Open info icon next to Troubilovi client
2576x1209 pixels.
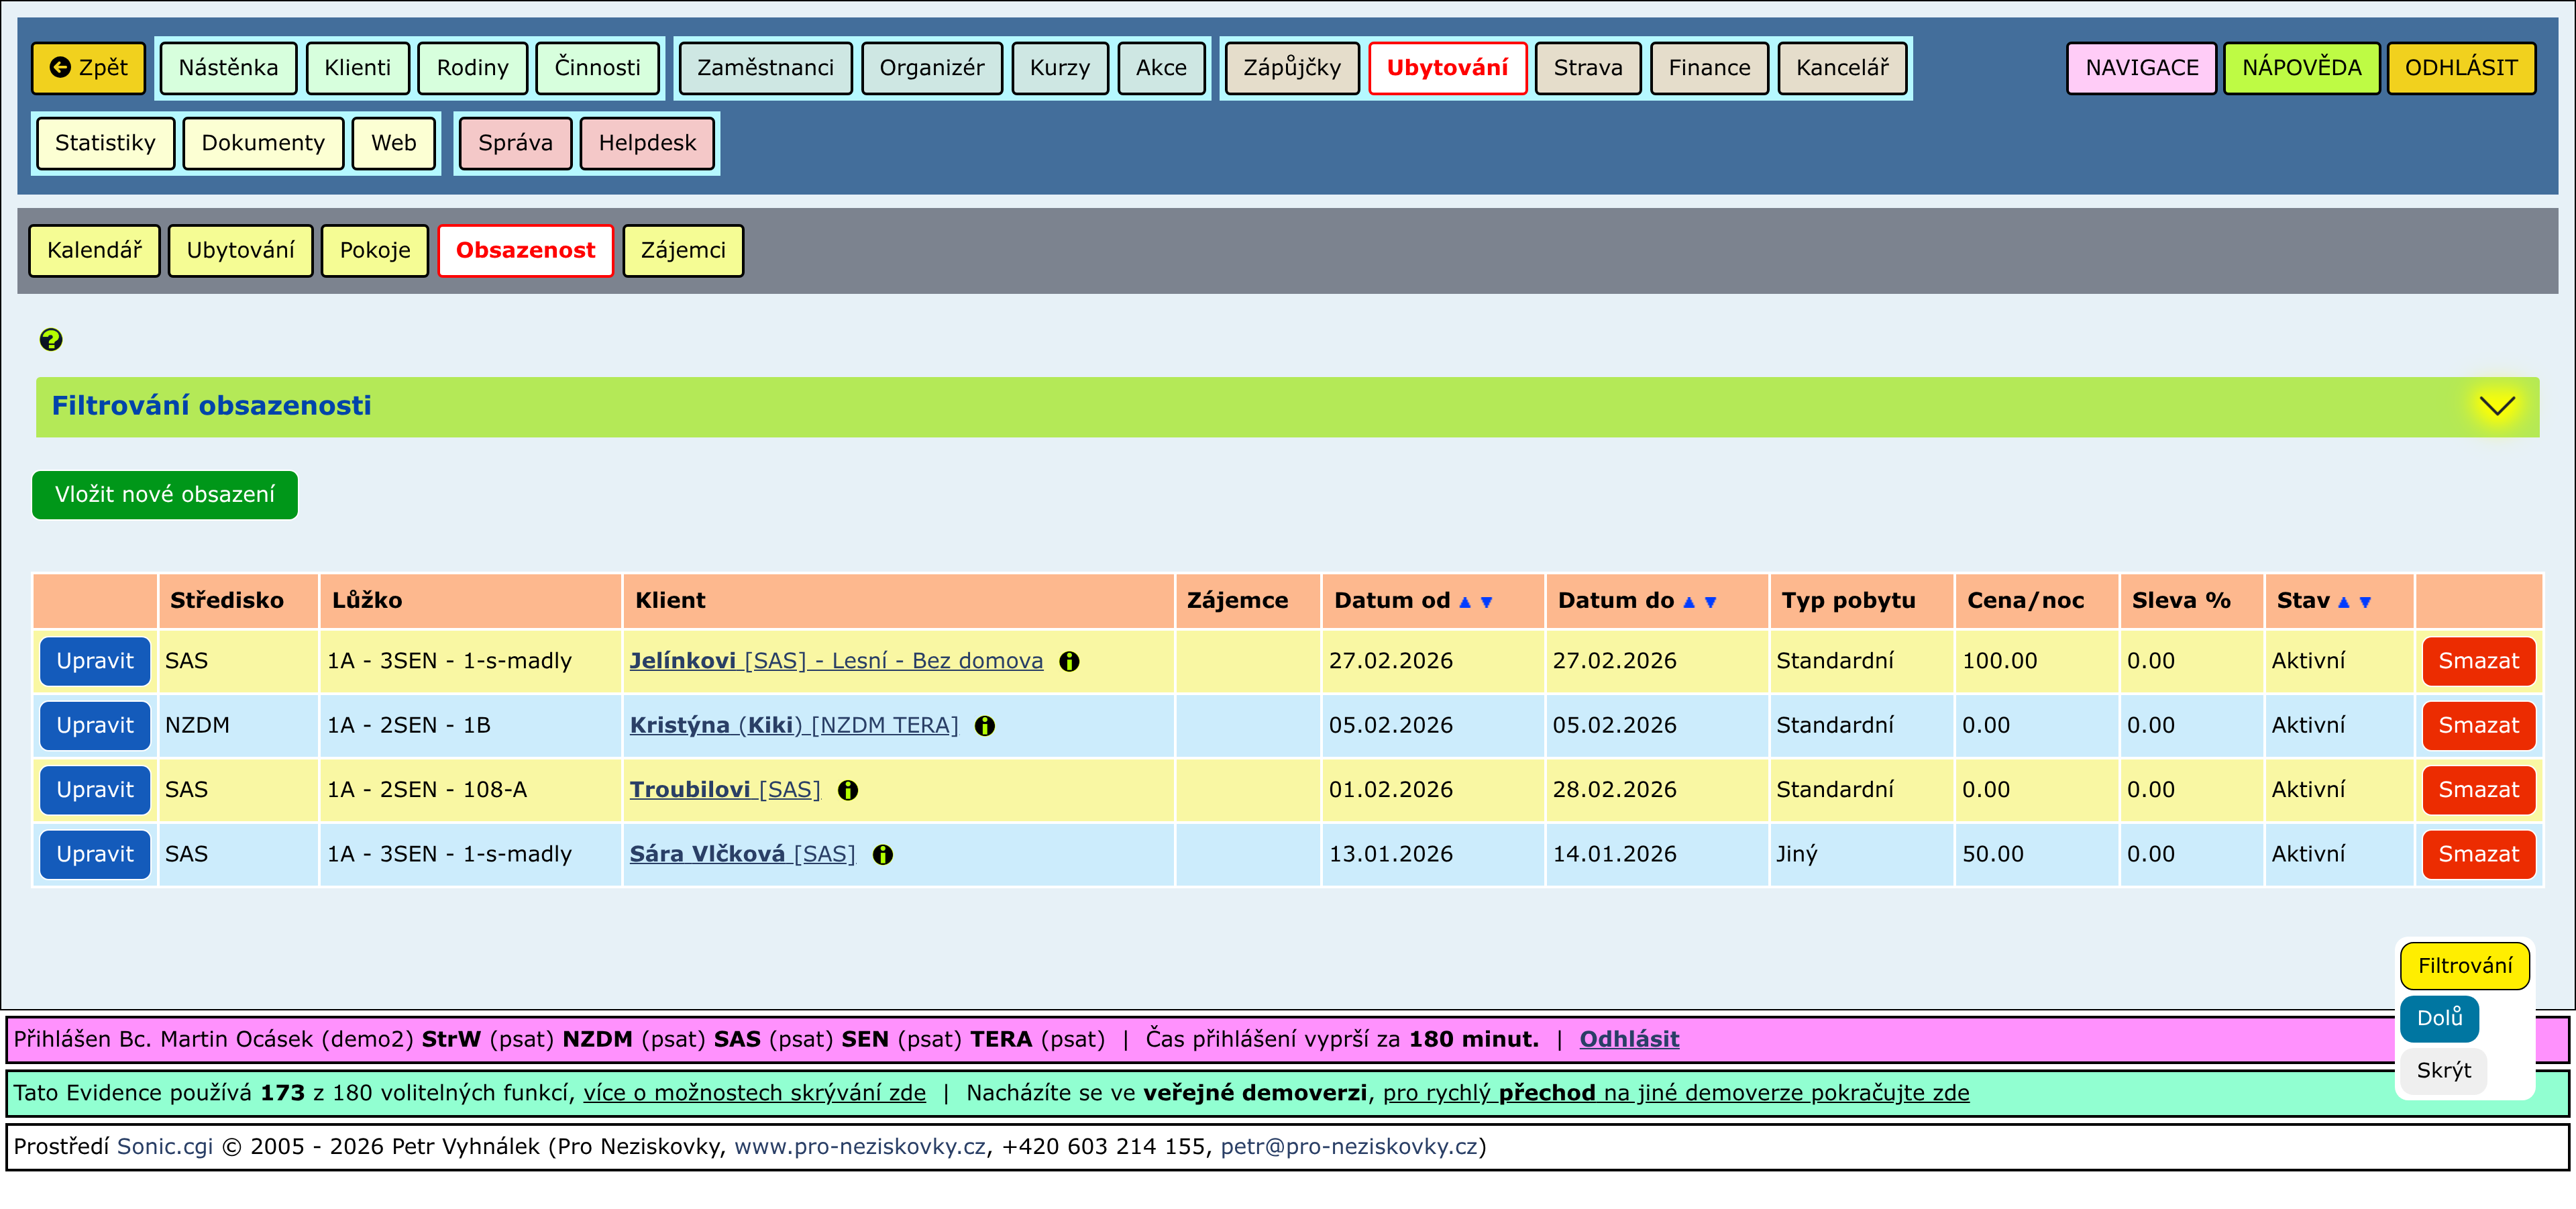(848, 791)
